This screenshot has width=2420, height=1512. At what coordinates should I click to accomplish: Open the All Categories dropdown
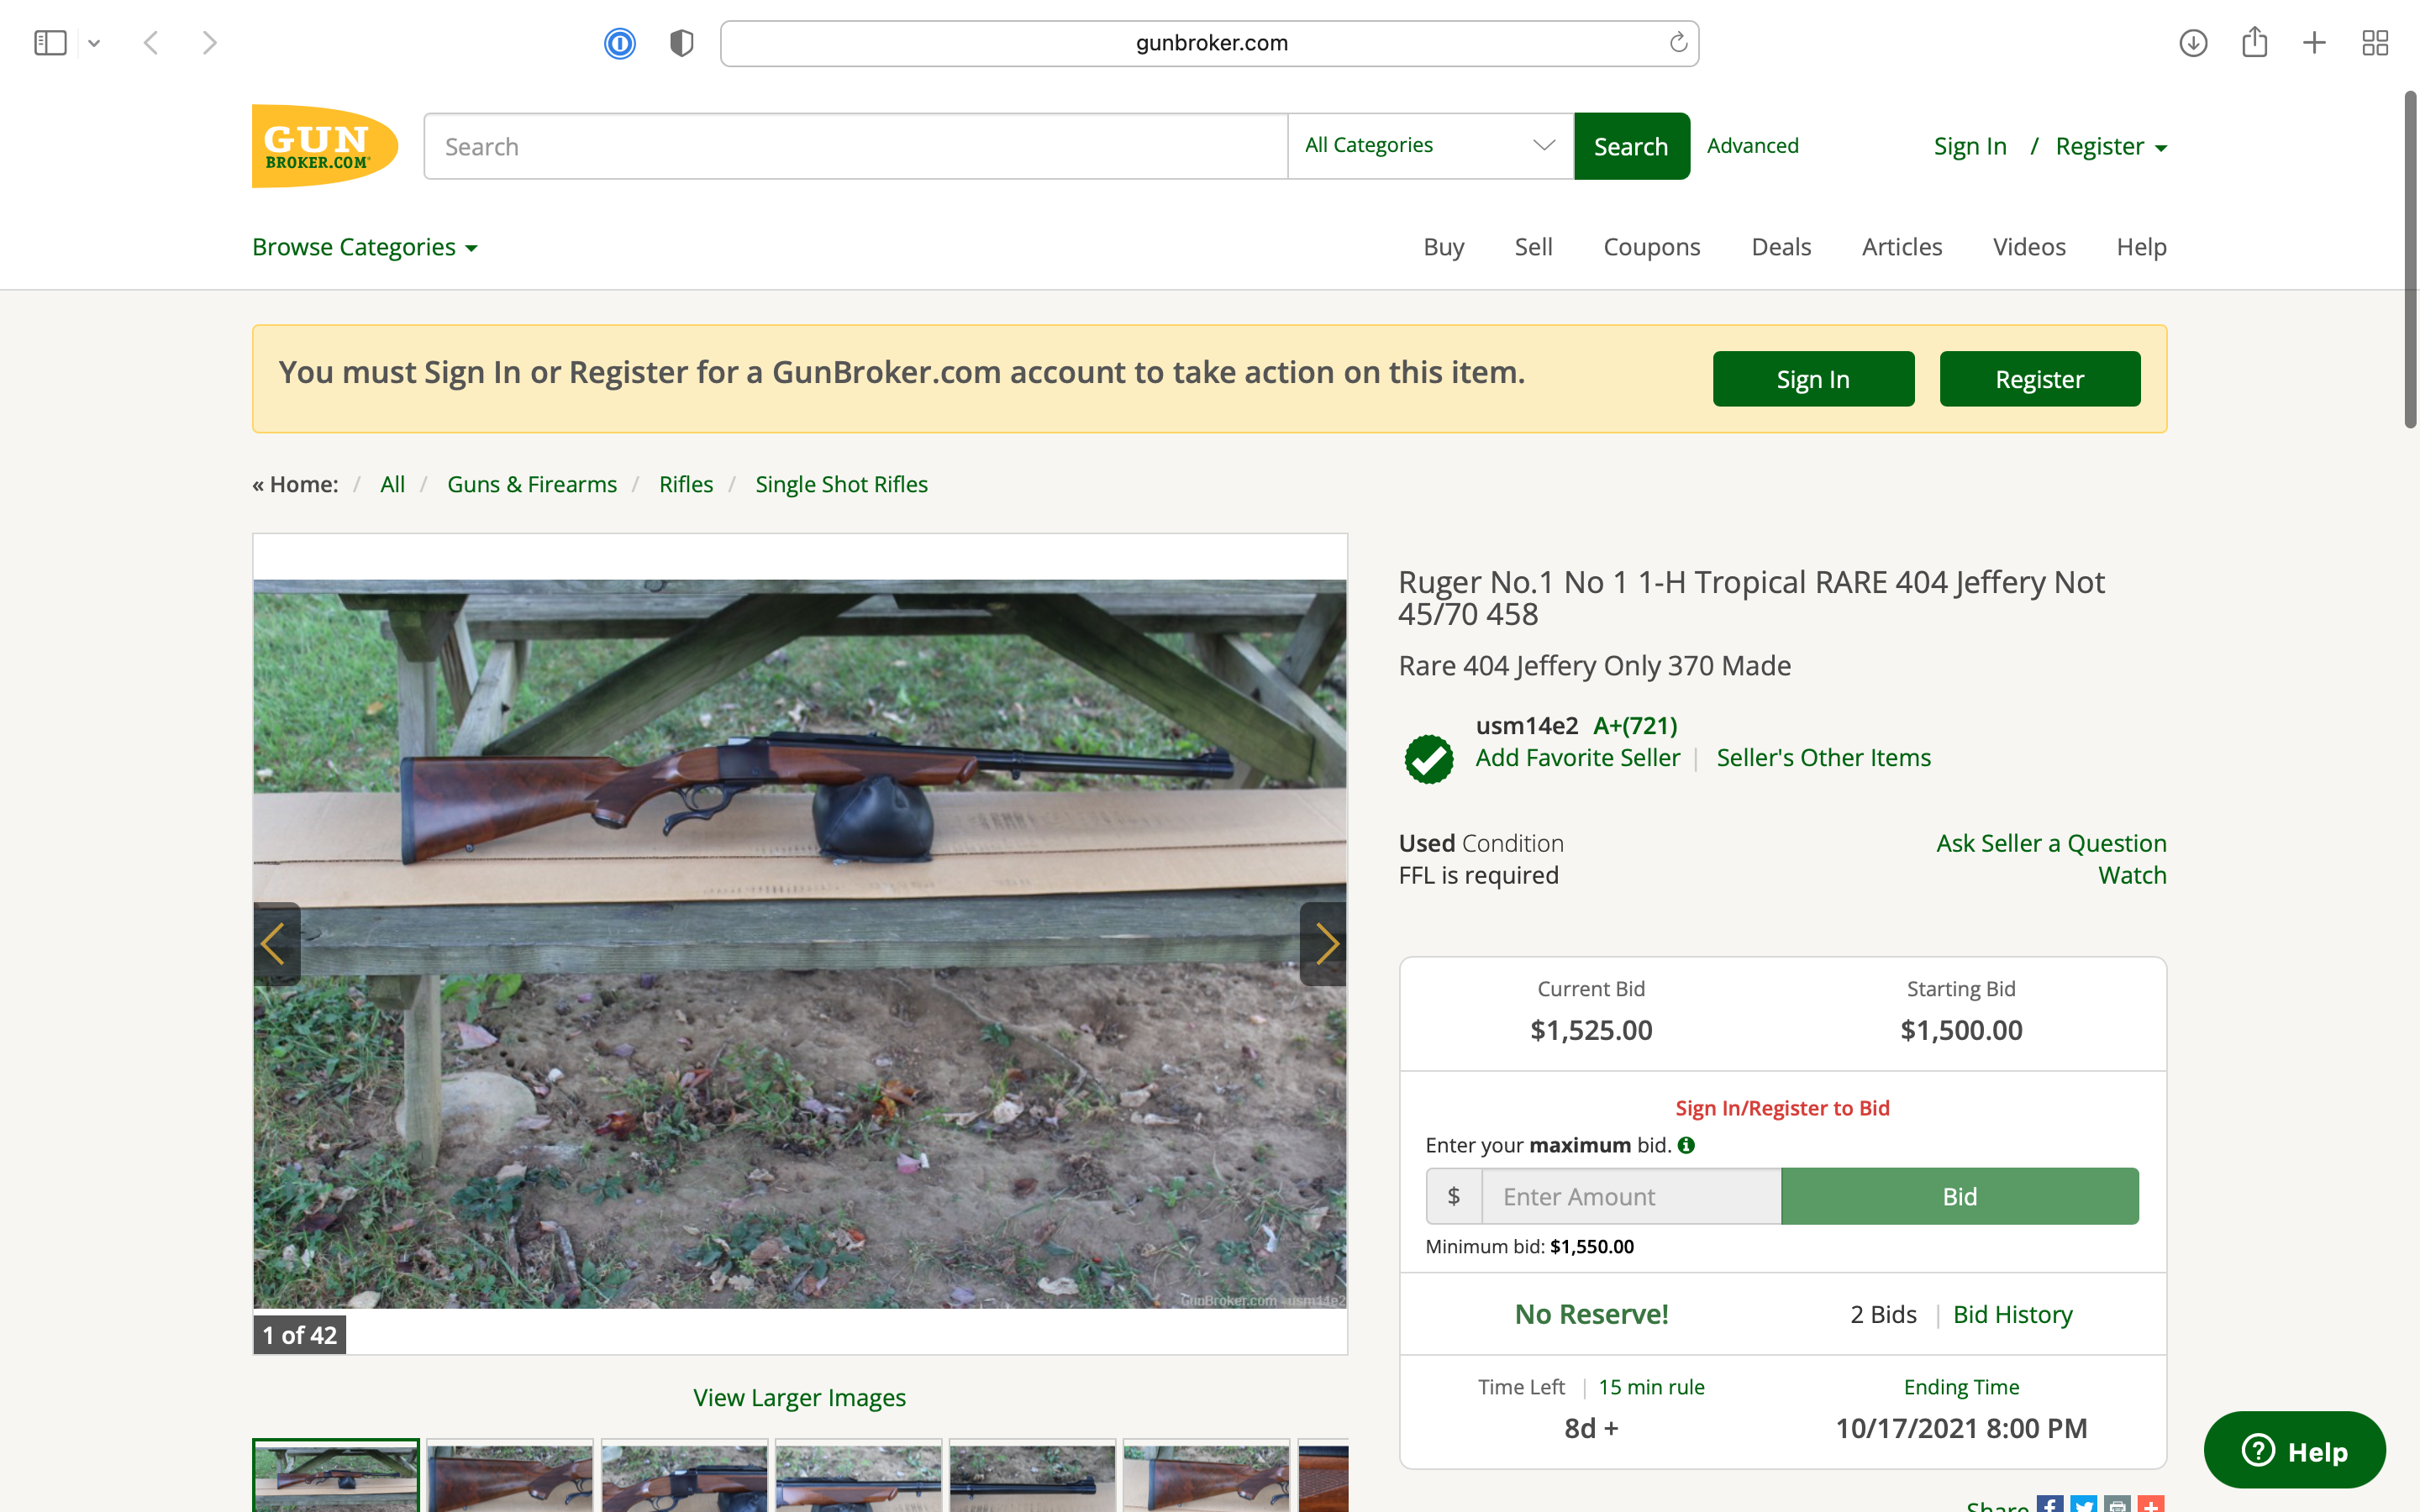1430,146
